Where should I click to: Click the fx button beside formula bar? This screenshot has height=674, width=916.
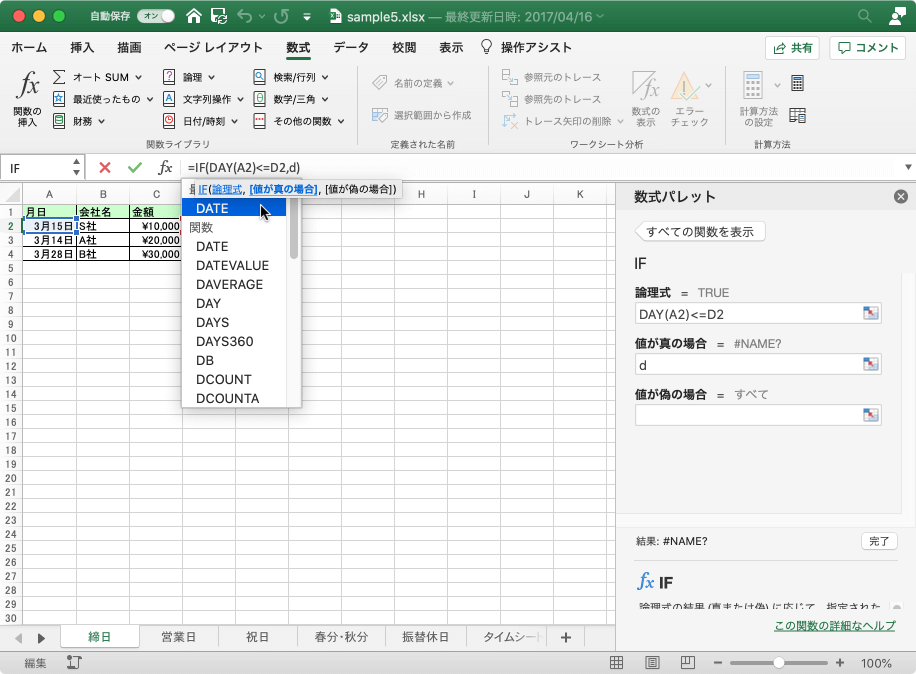(165, 168)
